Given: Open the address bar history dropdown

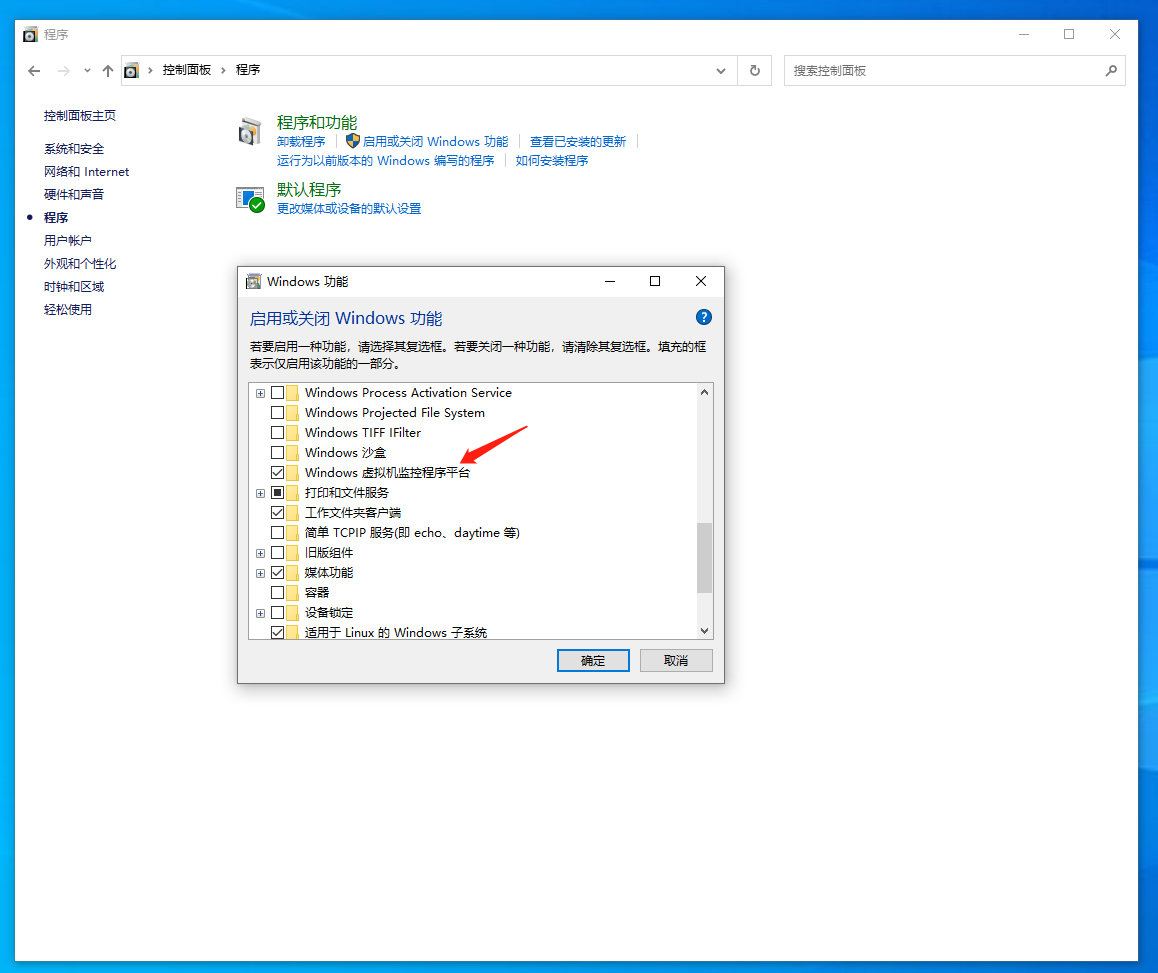Looking at the screenshot, I should (x=721, y=71).
